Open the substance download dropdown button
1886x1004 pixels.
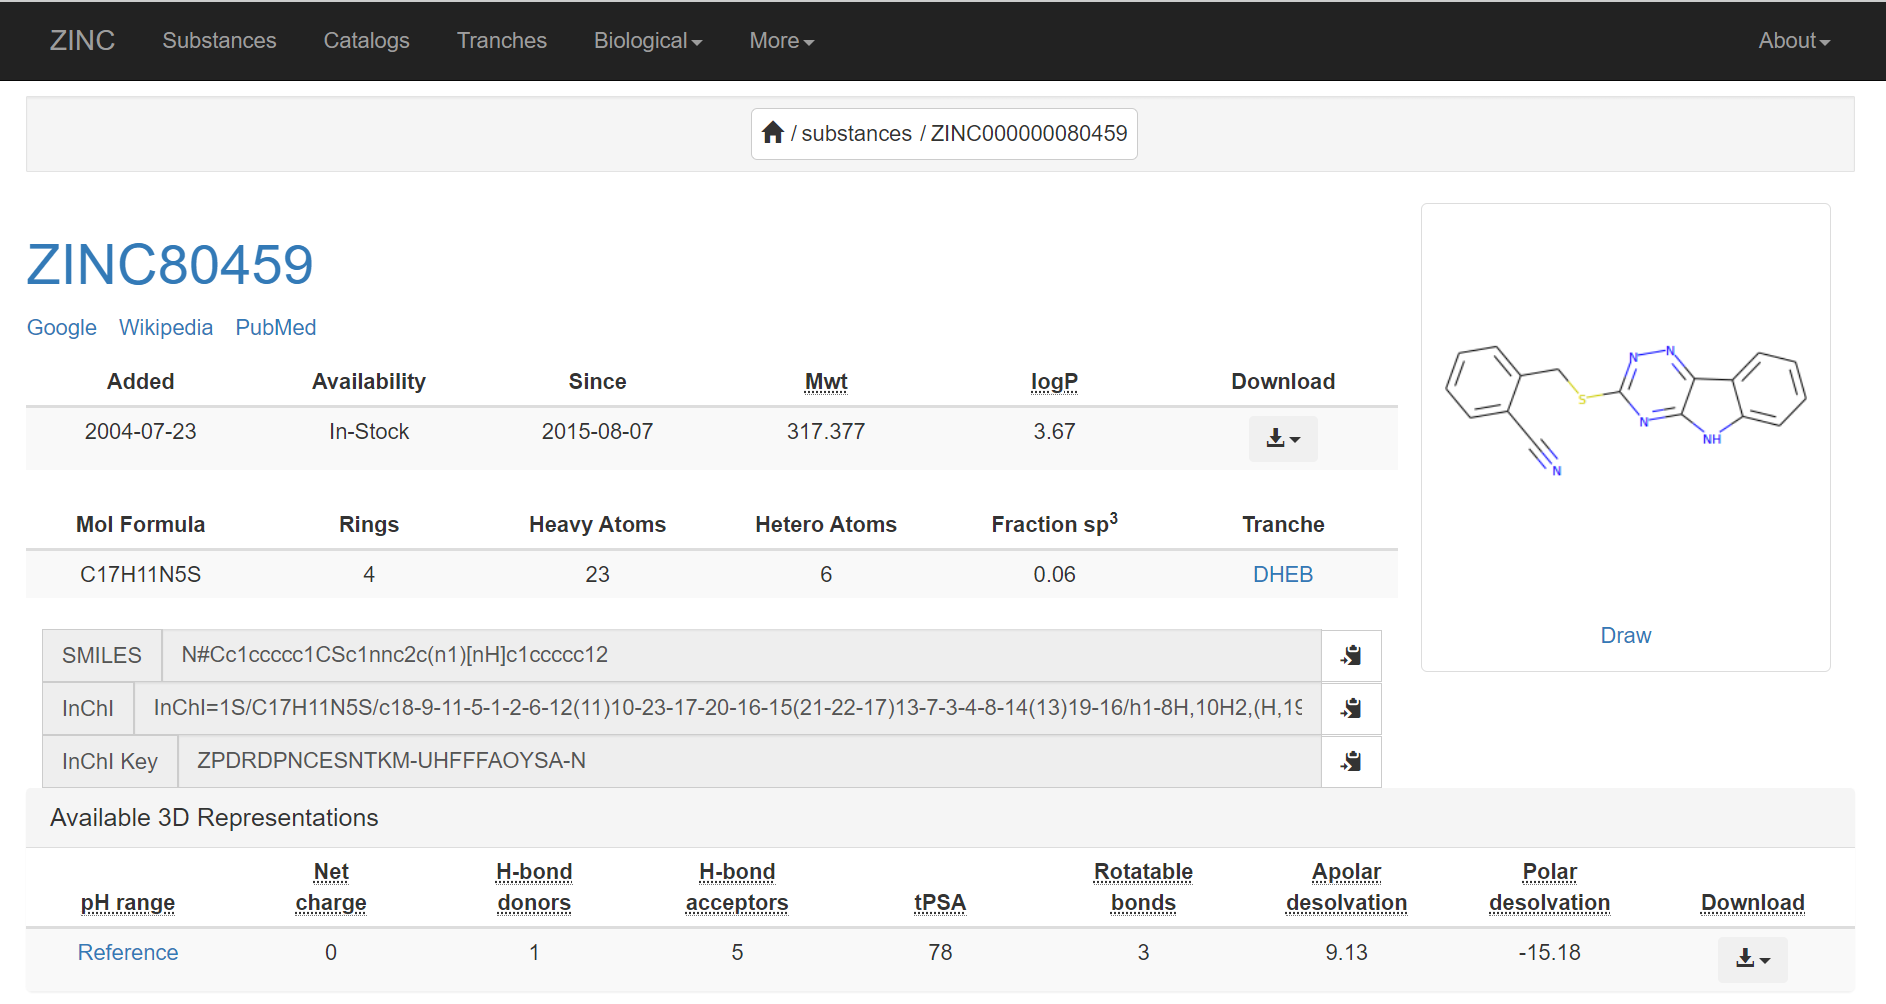coord(1282,439)
